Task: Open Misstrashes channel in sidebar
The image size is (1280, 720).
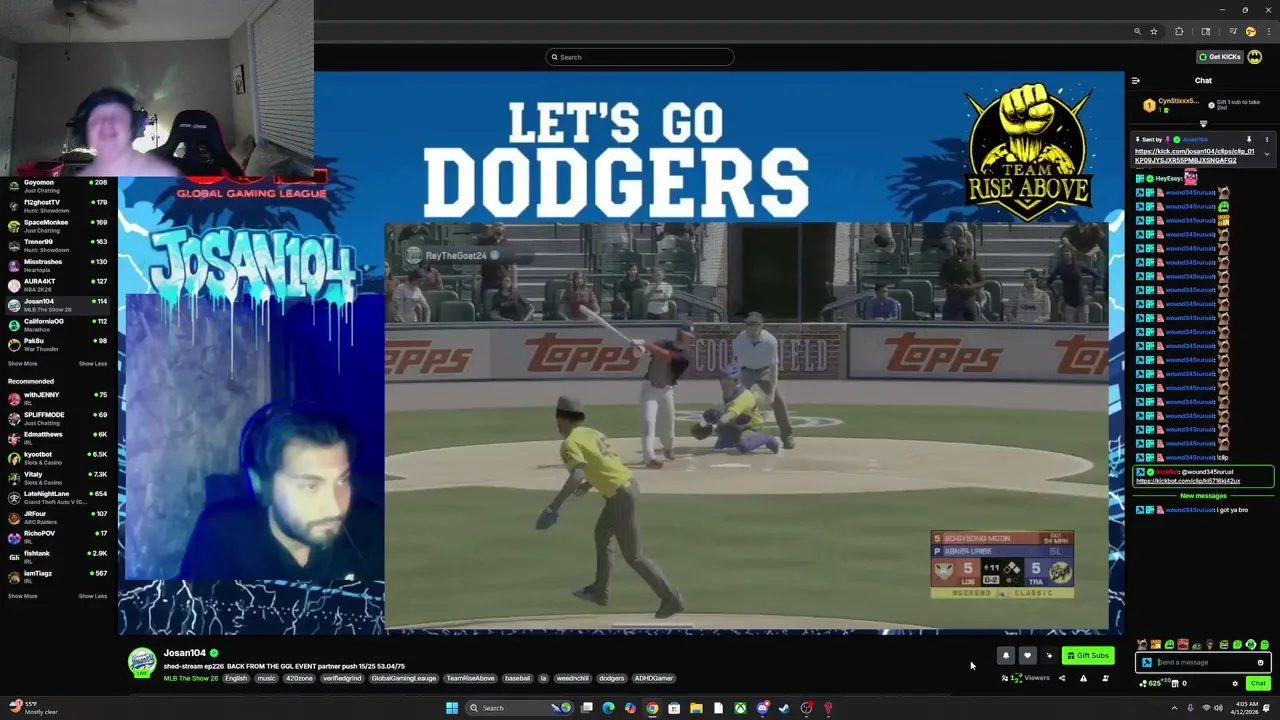Action: point(58,265)
